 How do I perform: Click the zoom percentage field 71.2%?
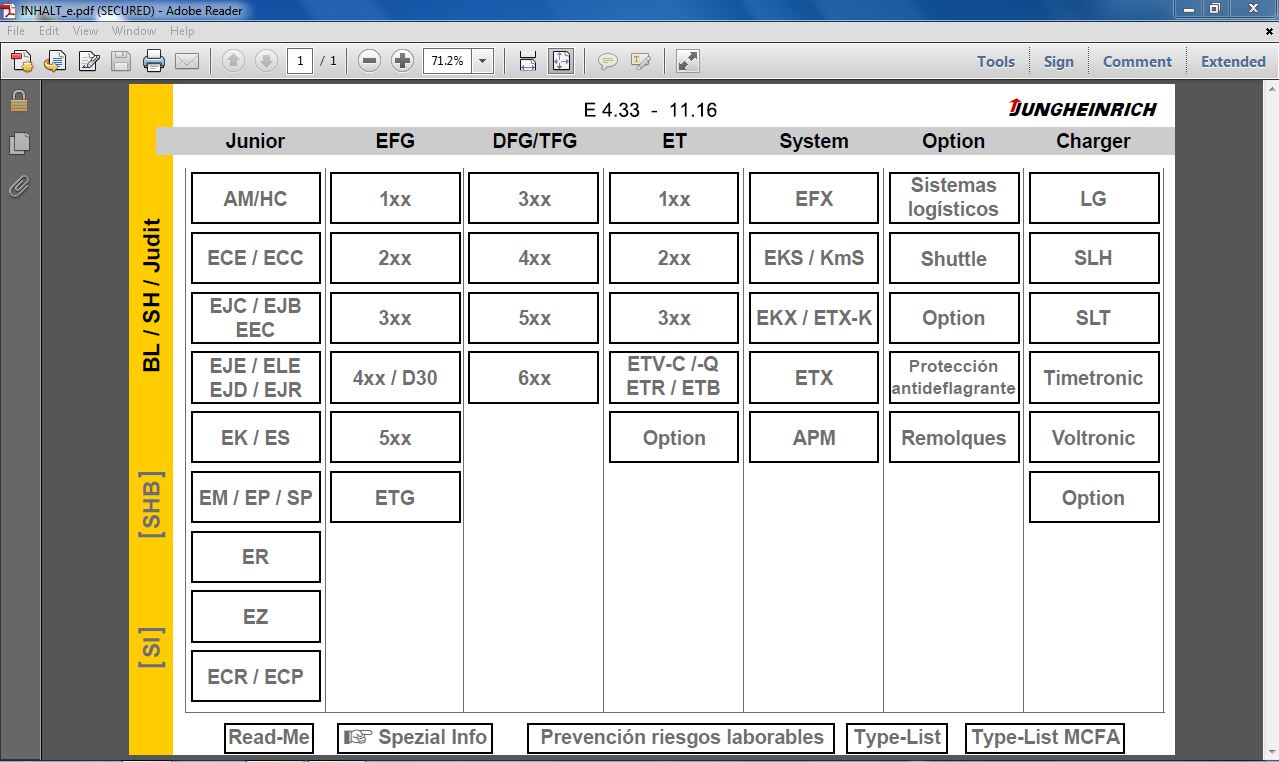(447, 61)
